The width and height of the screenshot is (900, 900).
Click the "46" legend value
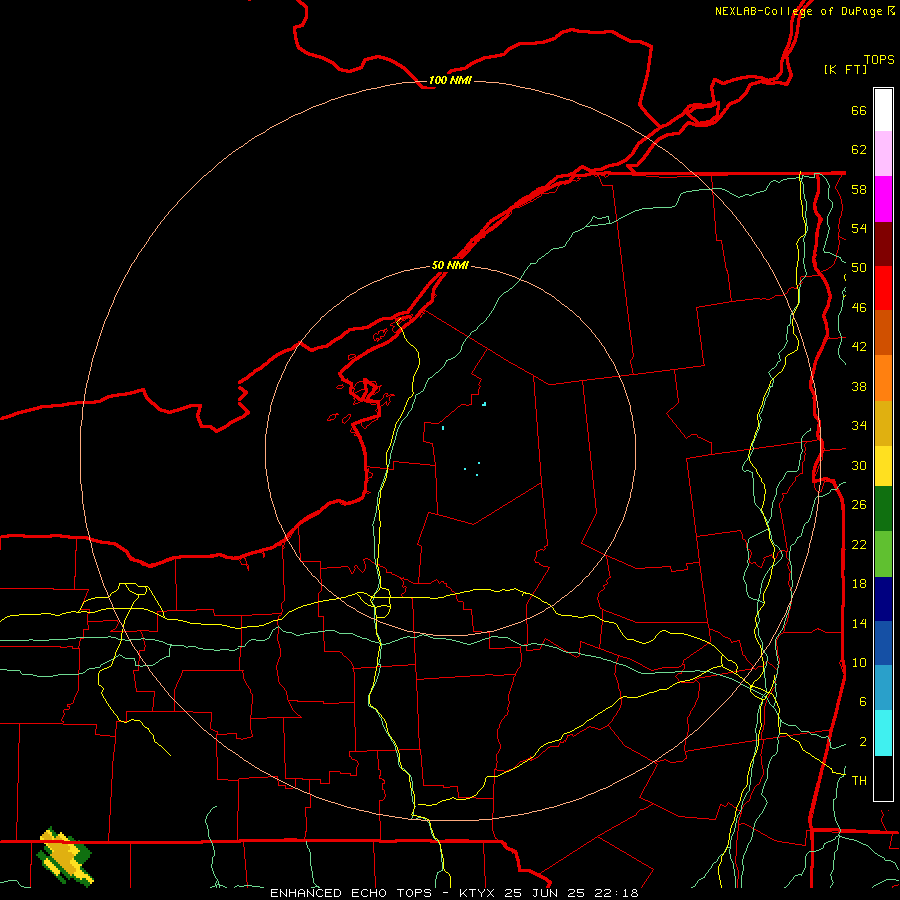[859, 308]
